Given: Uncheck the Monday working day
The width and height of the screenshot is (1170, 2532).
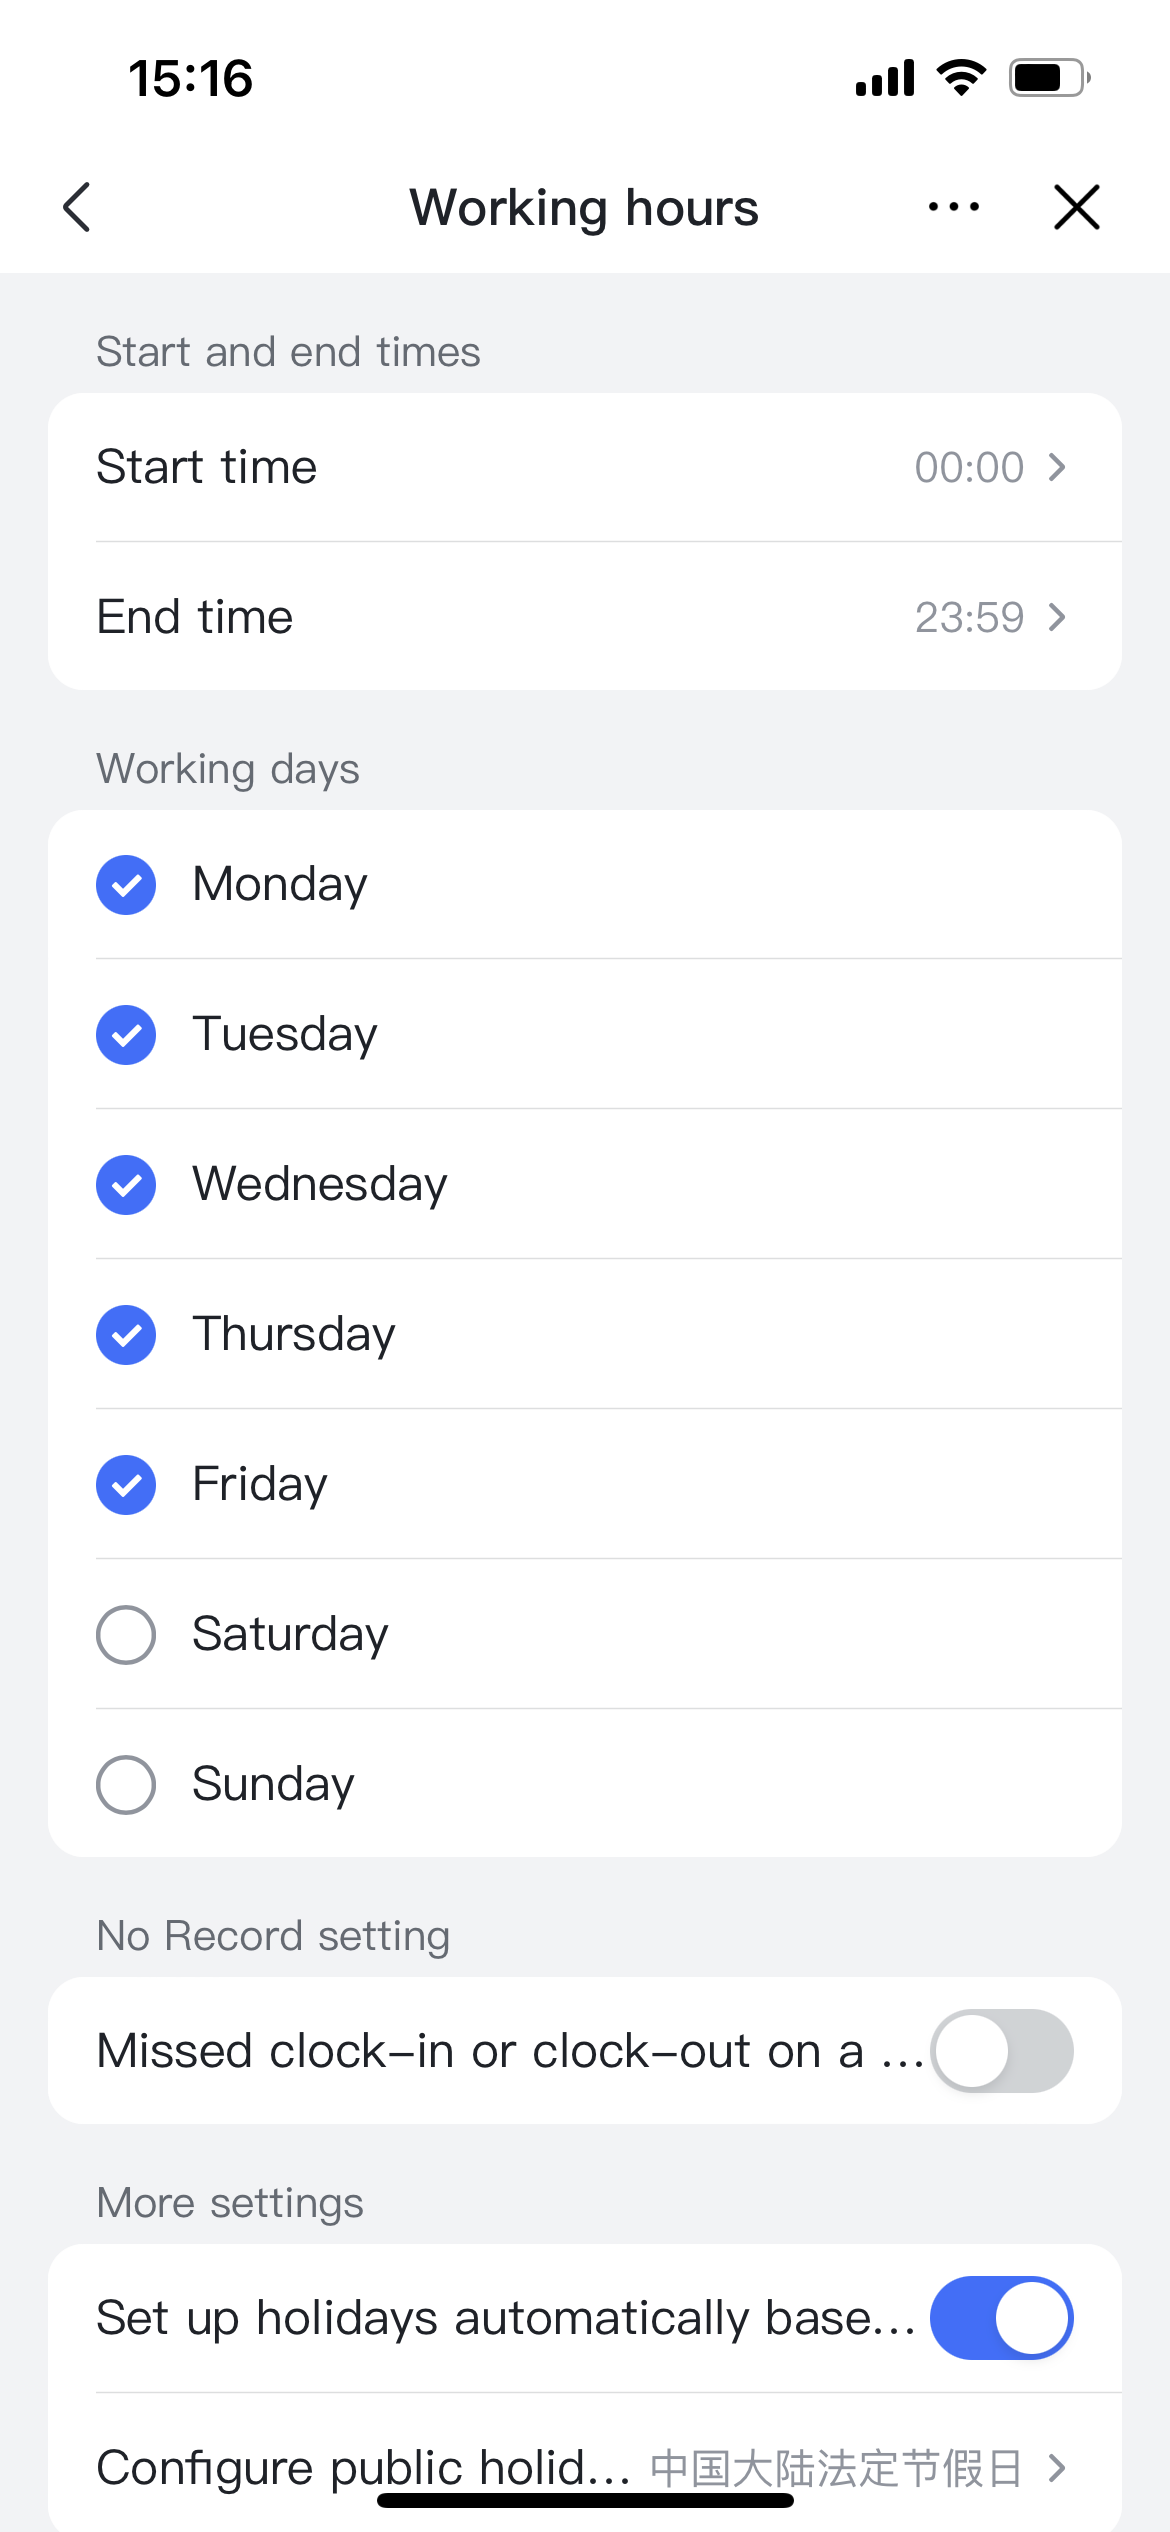Looking at the screenshot, I should (126, 885).
